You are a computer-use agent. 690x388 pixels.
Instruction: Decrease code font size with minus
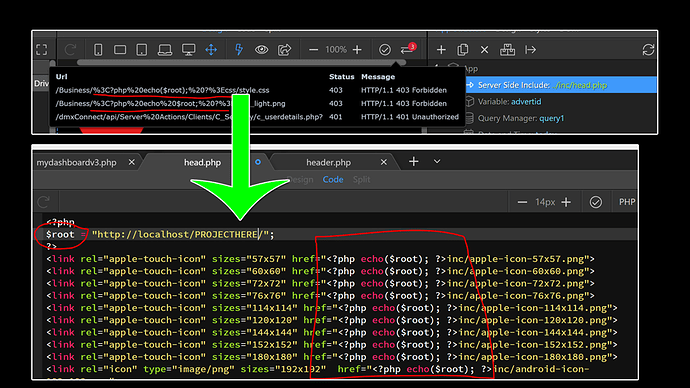click(522, 202)
